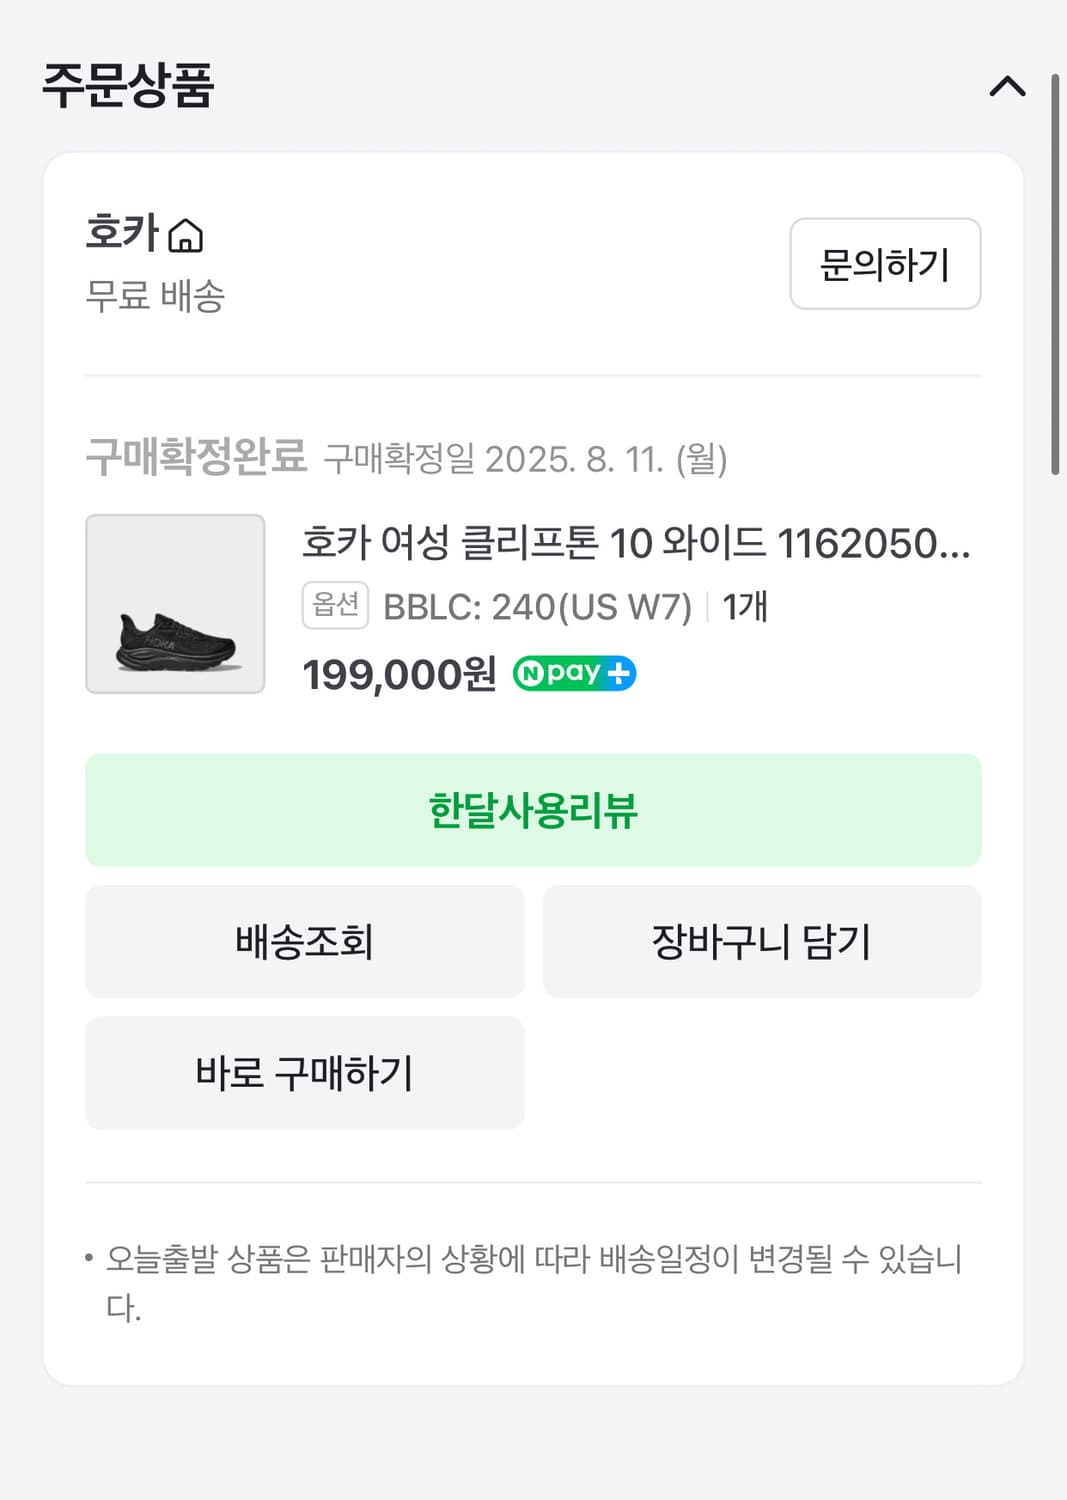Click the 주문상품 section heading
This screenshot has width=1067, height=1500.
(x=128, y=85)
